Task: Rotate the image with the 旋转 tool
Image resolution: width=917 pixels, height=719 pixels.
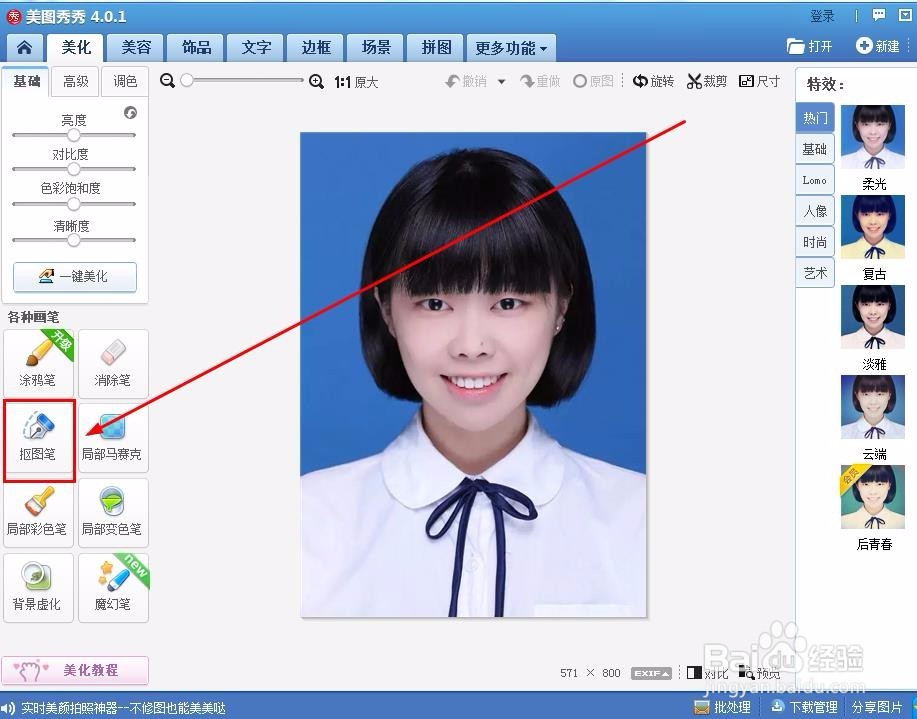Action: coord(653,81)
